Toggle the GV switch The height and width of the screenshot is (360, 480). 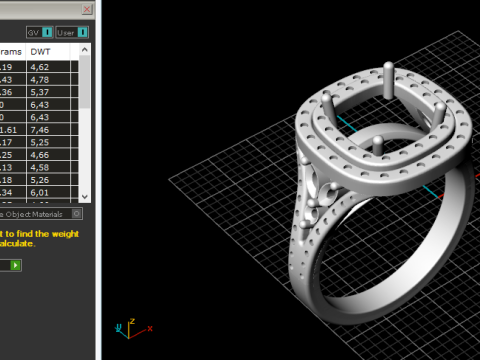click(40, 32)
